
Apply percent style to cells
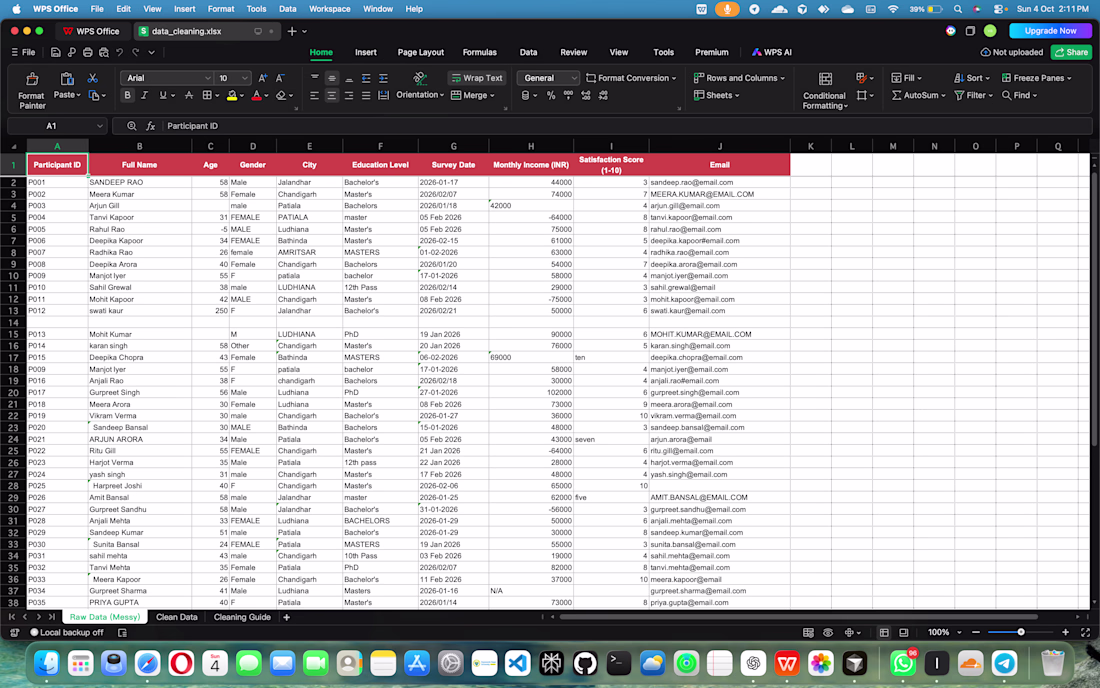point(551,95)
